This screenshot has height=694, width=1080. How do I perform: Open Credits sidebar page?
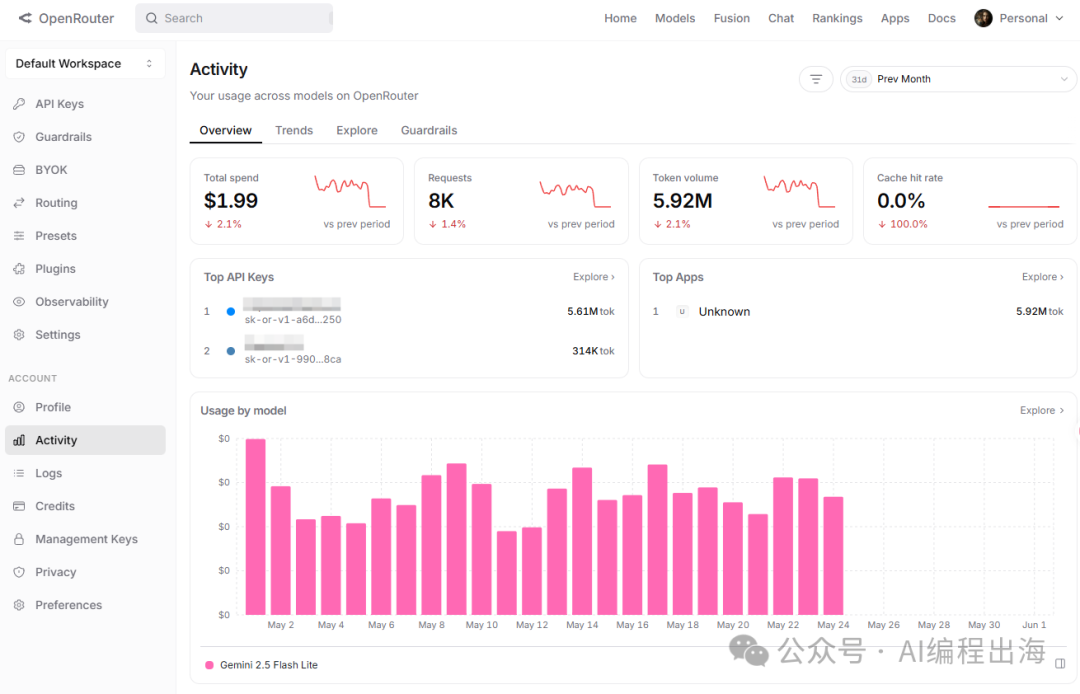(x=85, y=506)
